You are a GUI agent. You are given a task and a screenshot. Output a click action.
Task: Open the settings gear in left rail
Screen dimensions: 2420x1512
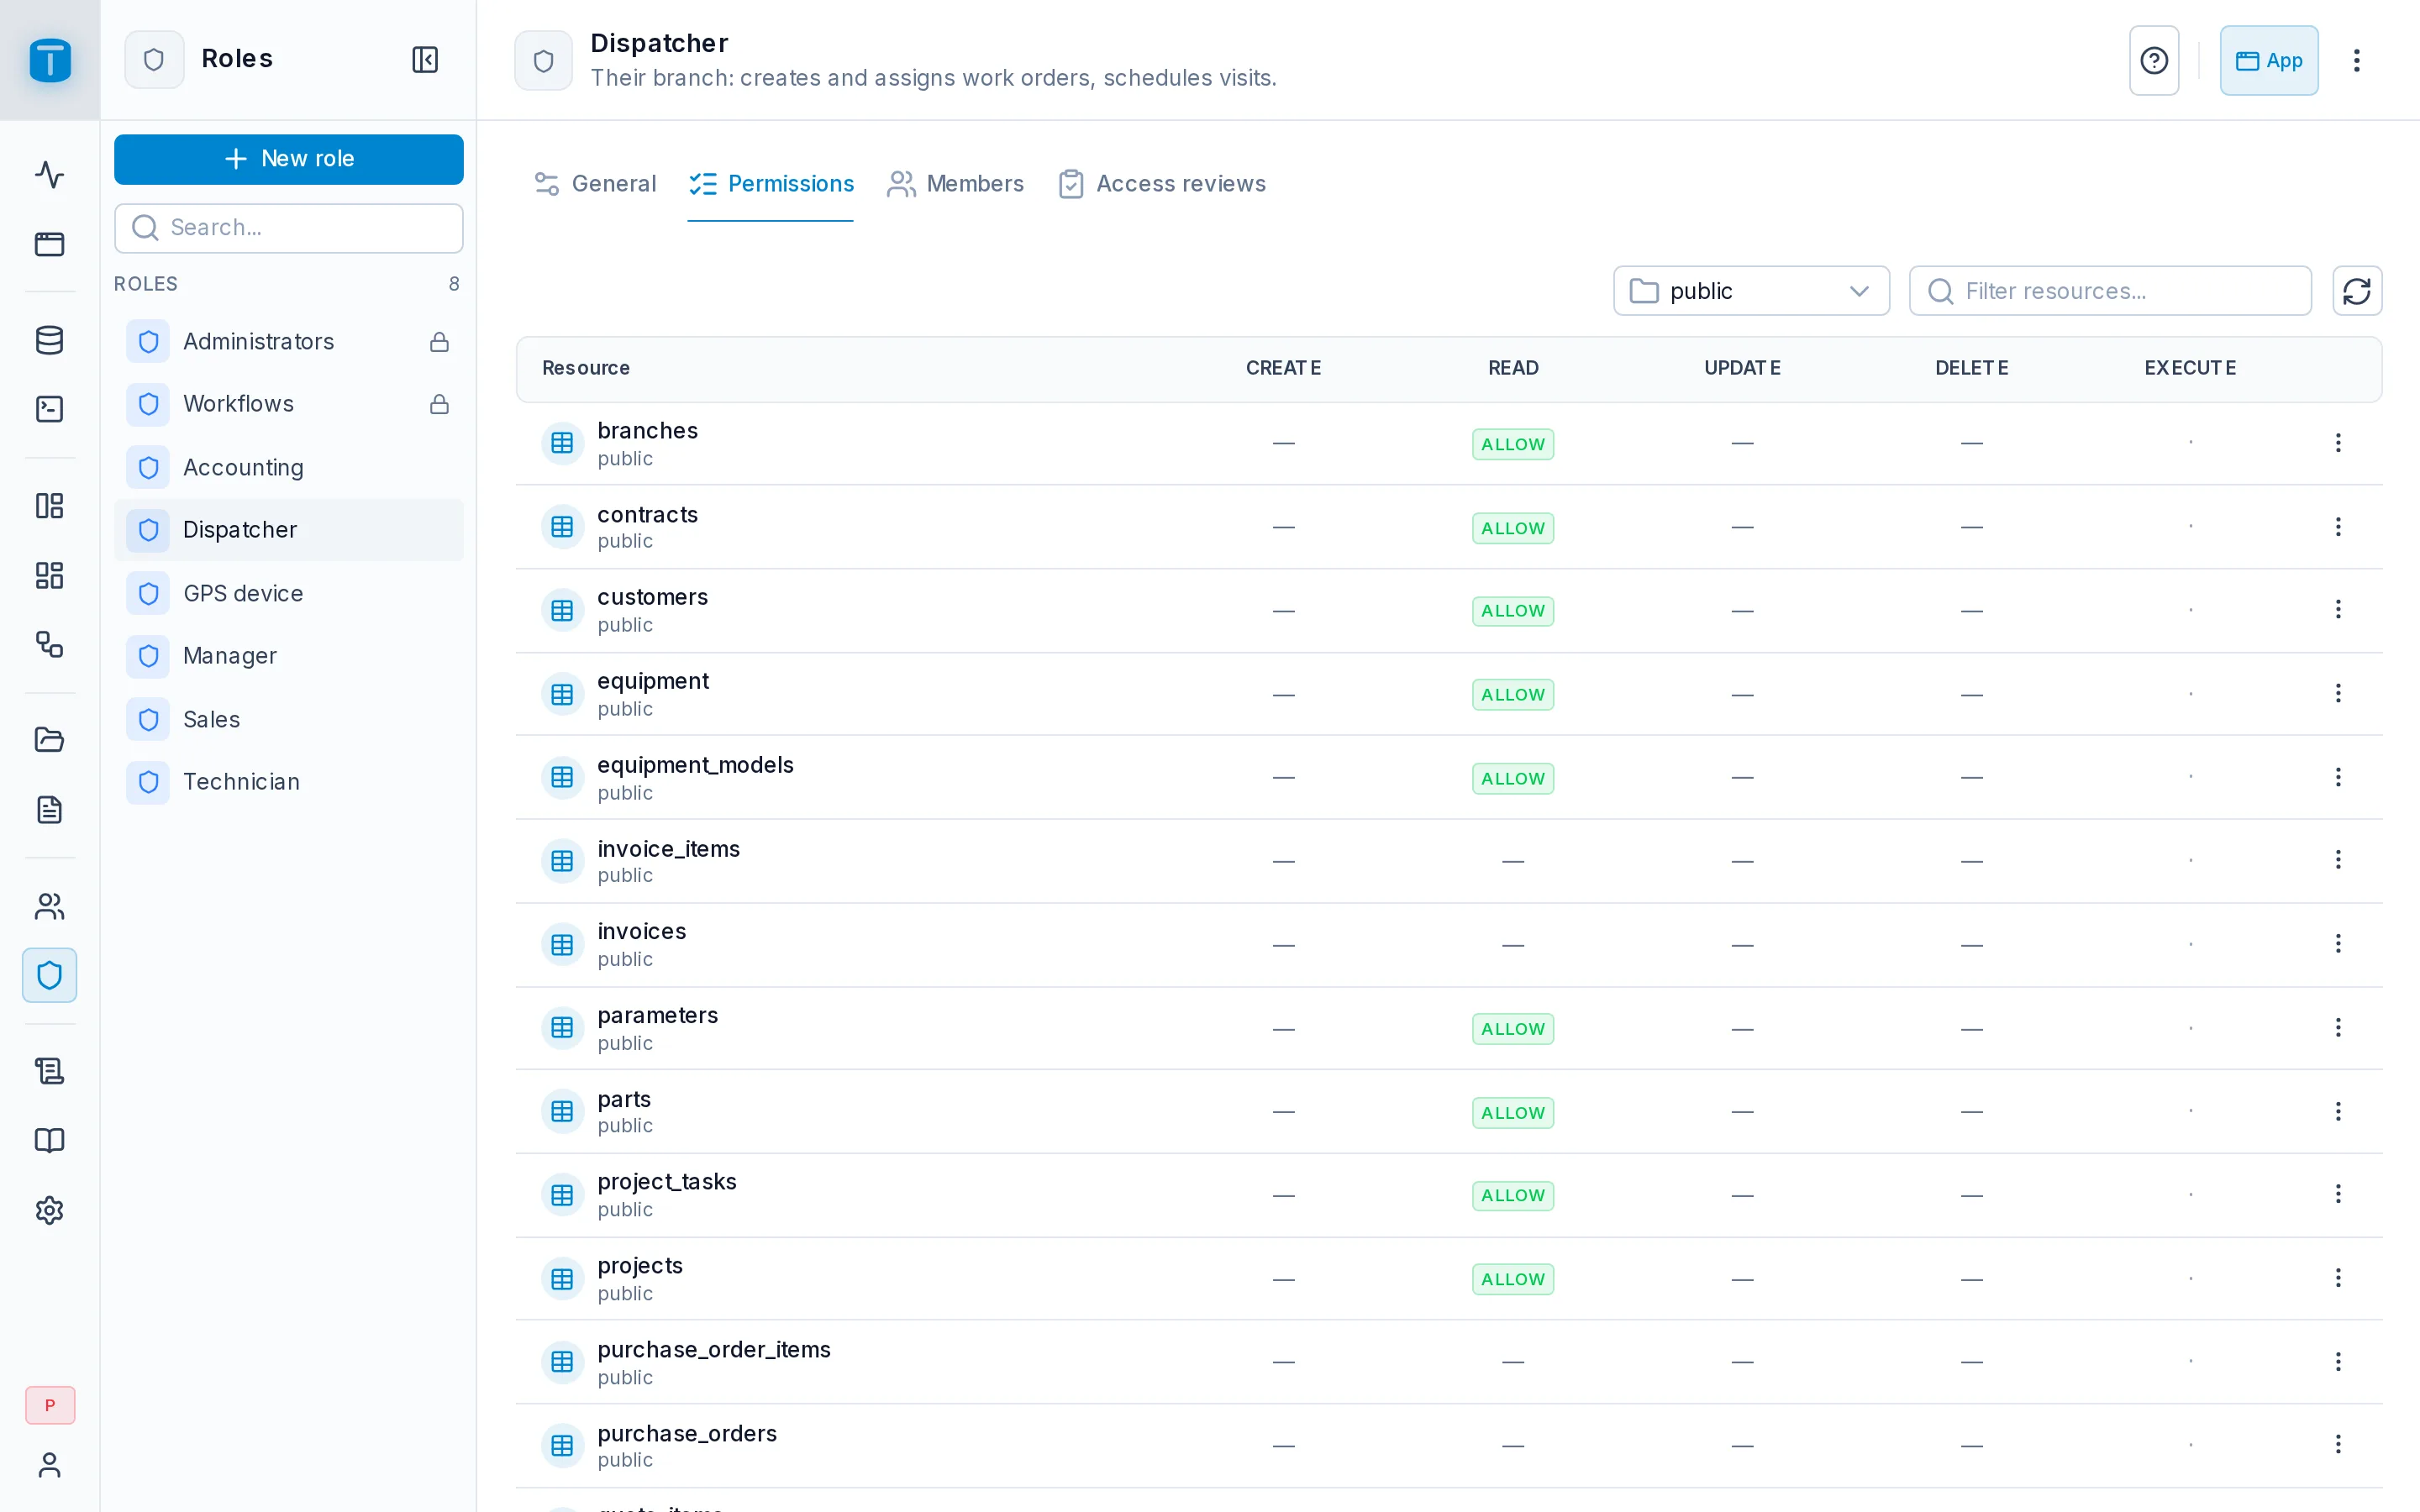tap(49, 1210)
